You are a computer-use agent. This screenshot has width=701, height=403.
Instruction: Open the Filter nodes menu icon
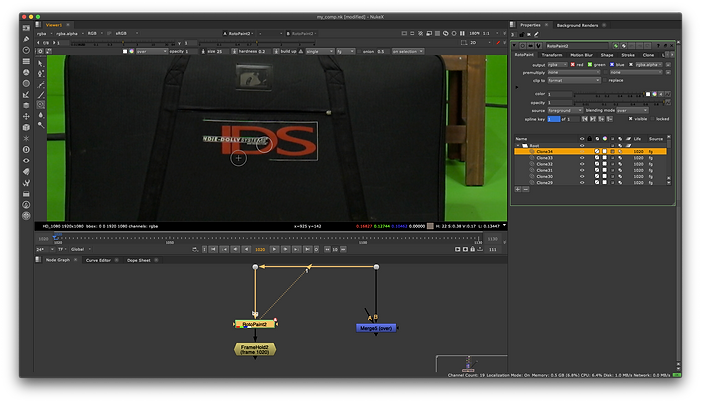26,83
